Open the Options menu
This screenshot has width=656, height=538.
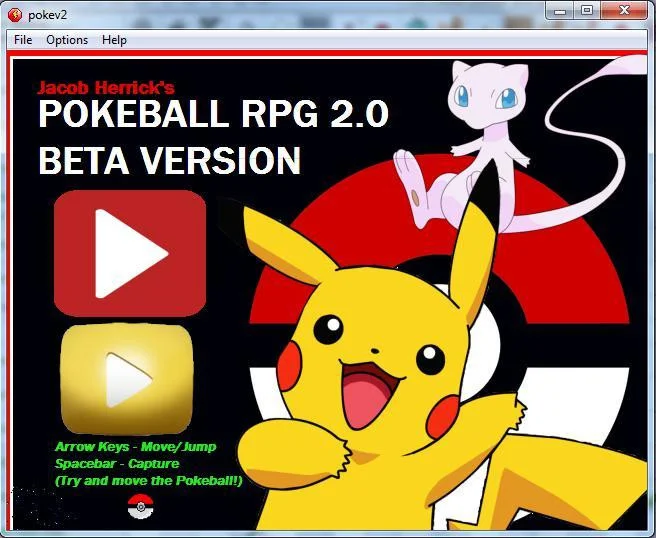[x=67, y=40]
